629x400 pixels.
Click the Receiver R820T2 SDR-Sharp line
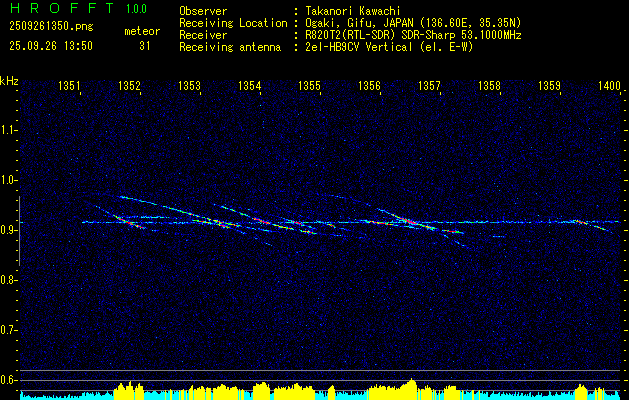click(413, 35)
